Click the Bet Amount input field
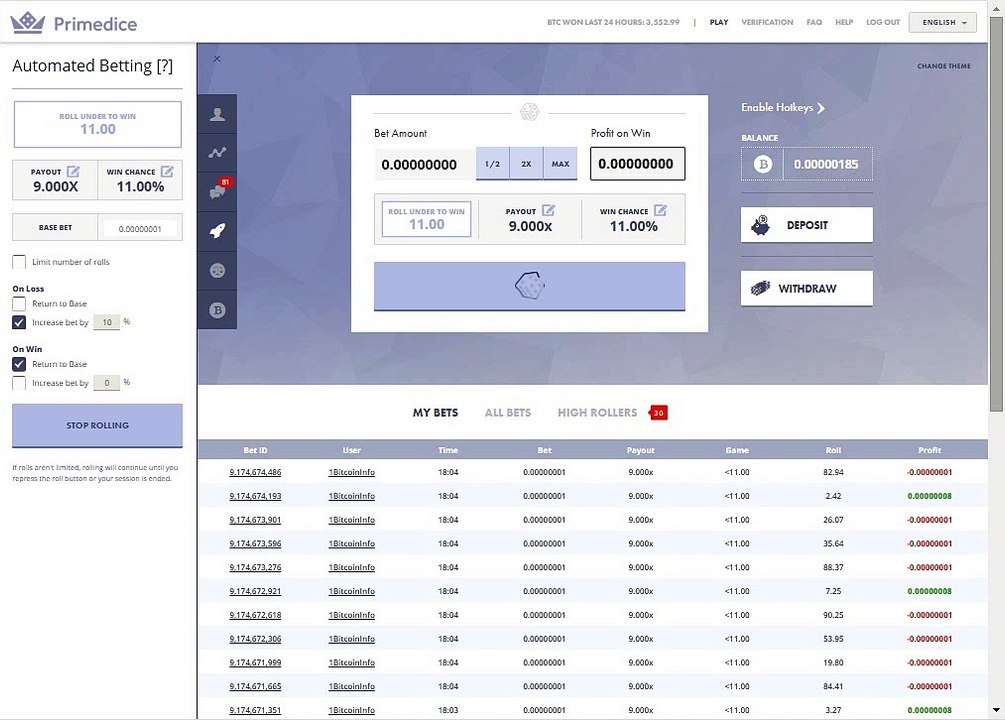Image resolution: width=1005 pixels, height=720 pixels. [425, 164]
